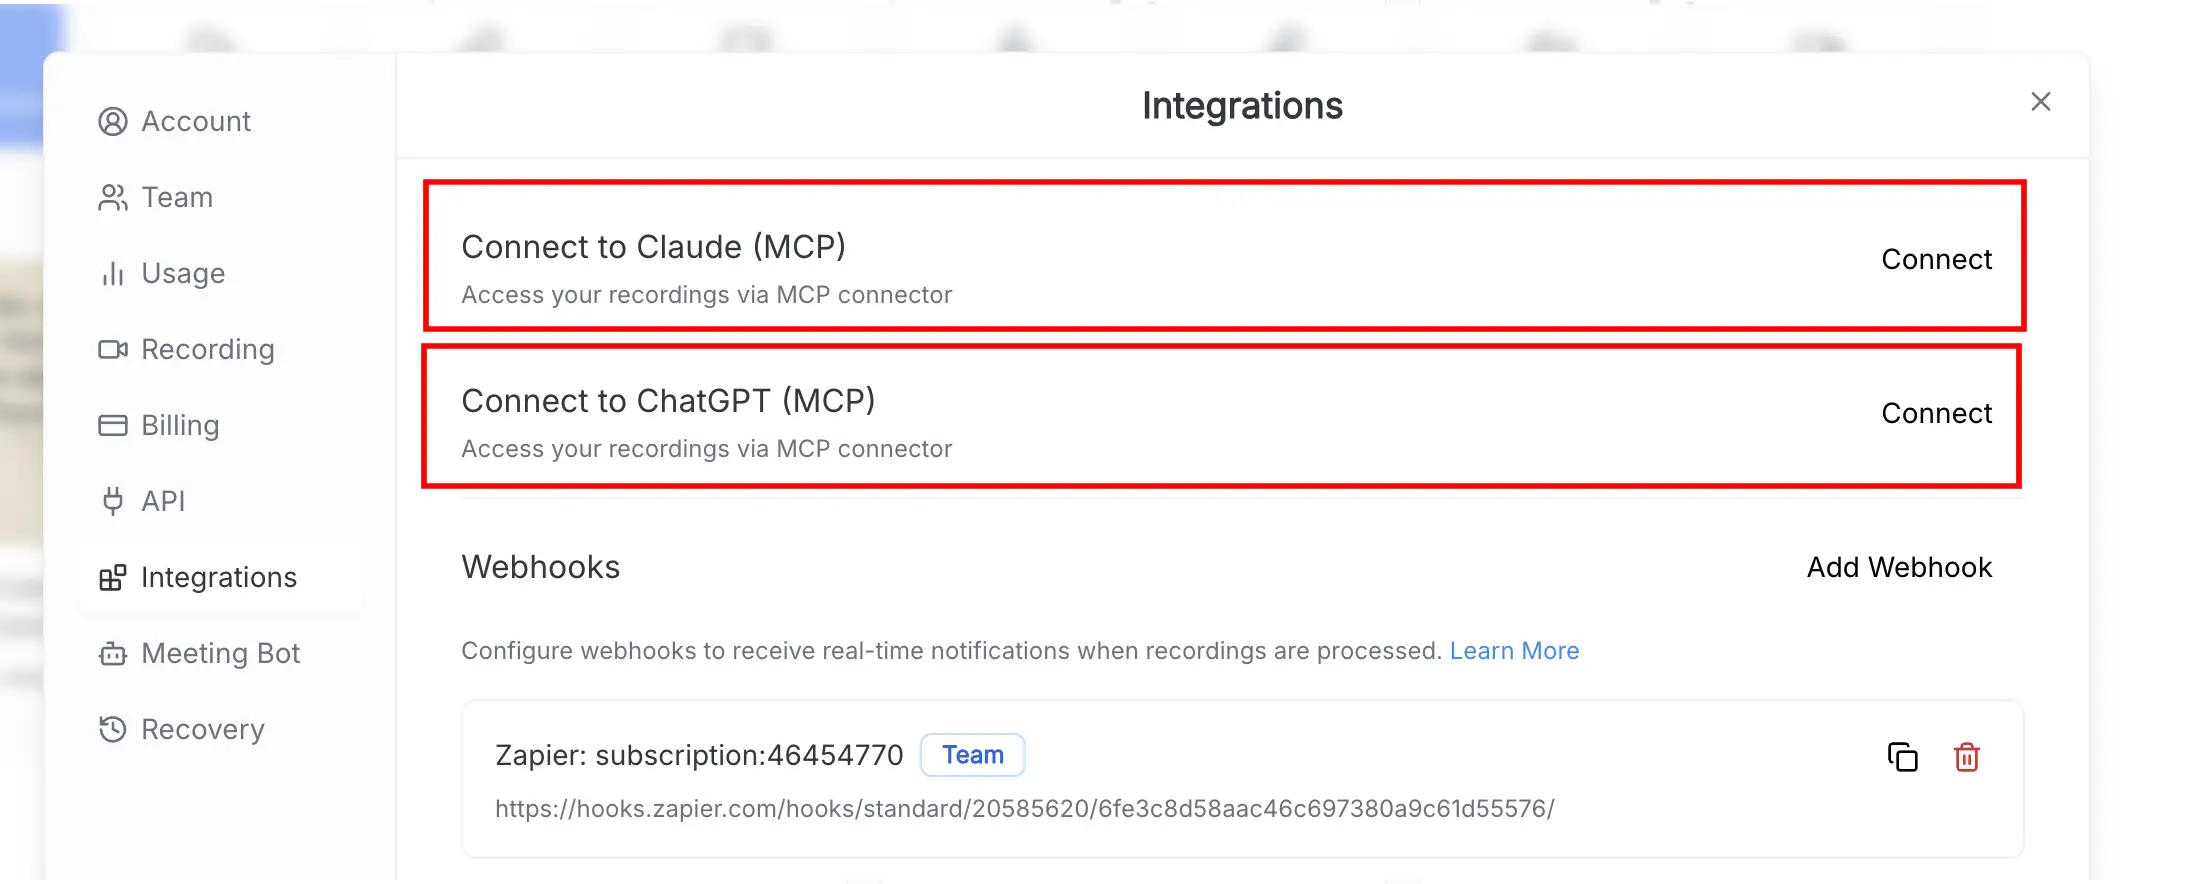Screen dimensions: 2200x884
Task: Navigate to the Integrations section in sidebar
Action: coord(219,577)
